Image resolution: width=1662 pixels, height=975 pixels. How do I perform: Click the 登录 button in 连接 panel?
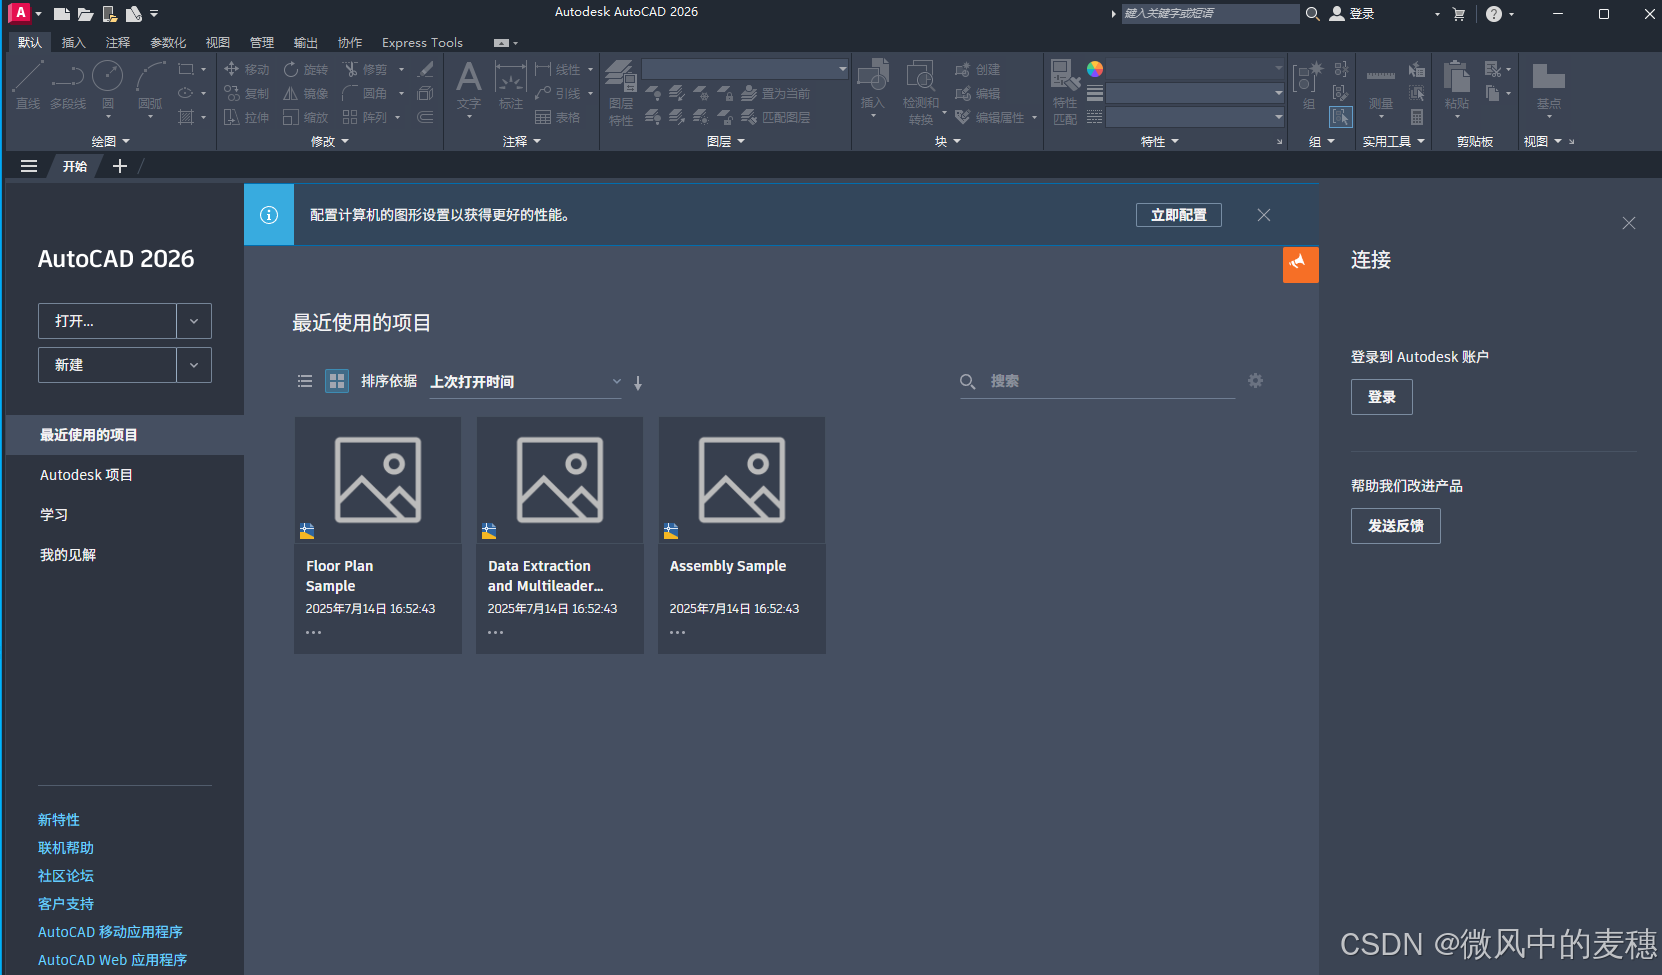point(1382,397)
